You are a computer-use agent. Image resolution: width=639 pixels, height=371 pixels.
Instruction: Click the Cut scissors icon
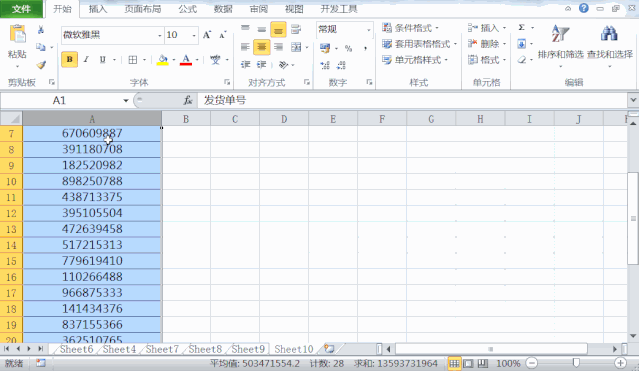pos(41,30)
